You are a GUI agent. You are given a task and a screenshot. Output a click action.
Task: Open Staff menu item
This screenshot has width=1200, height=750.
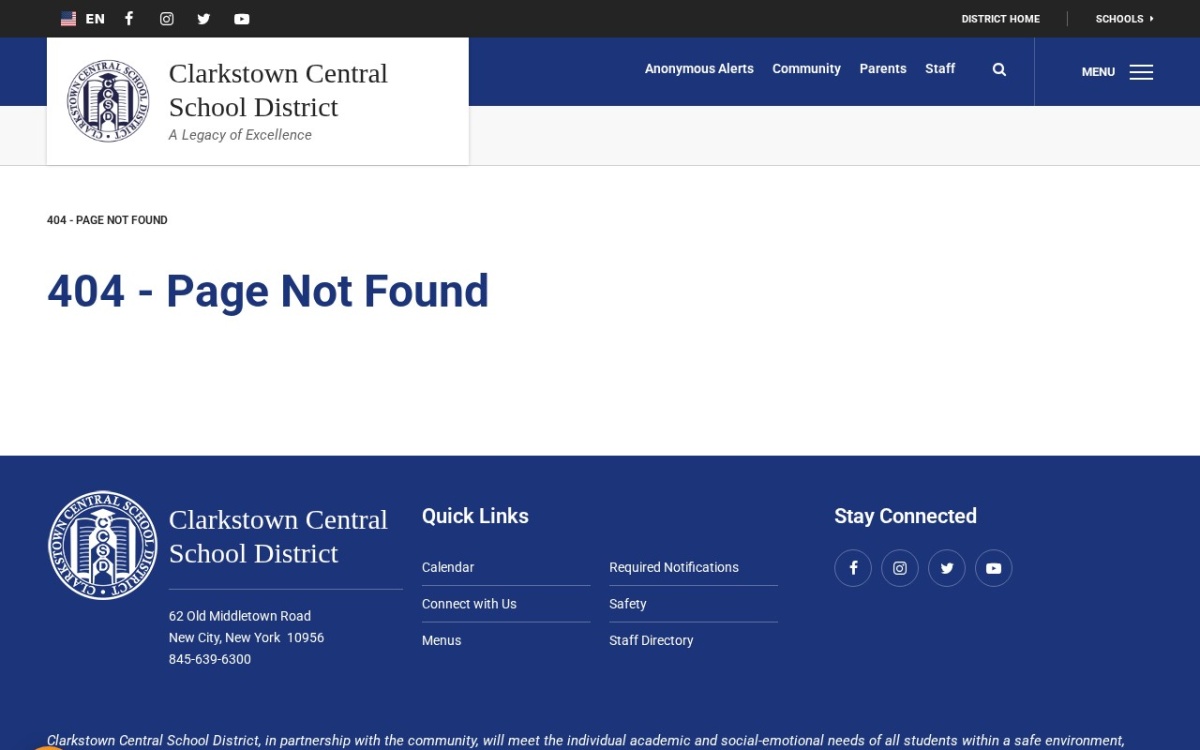click(940, 69)
